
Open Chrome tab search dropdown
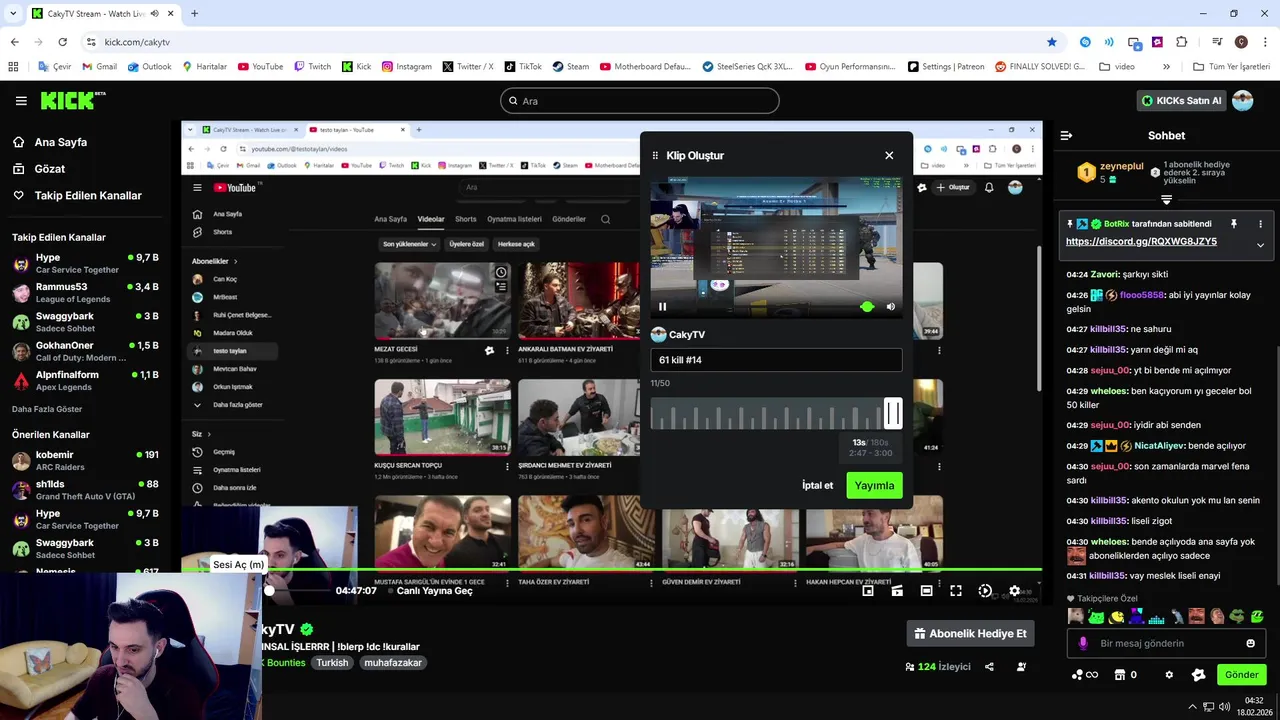[x=13, y=14]
